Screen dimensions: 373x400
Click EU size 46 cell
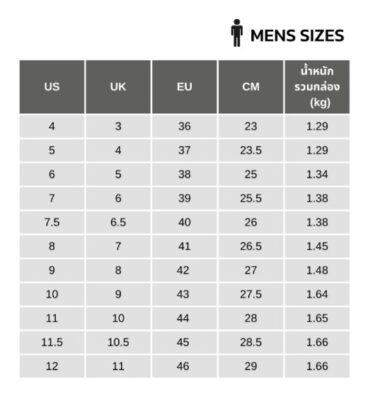click(184, 366)
